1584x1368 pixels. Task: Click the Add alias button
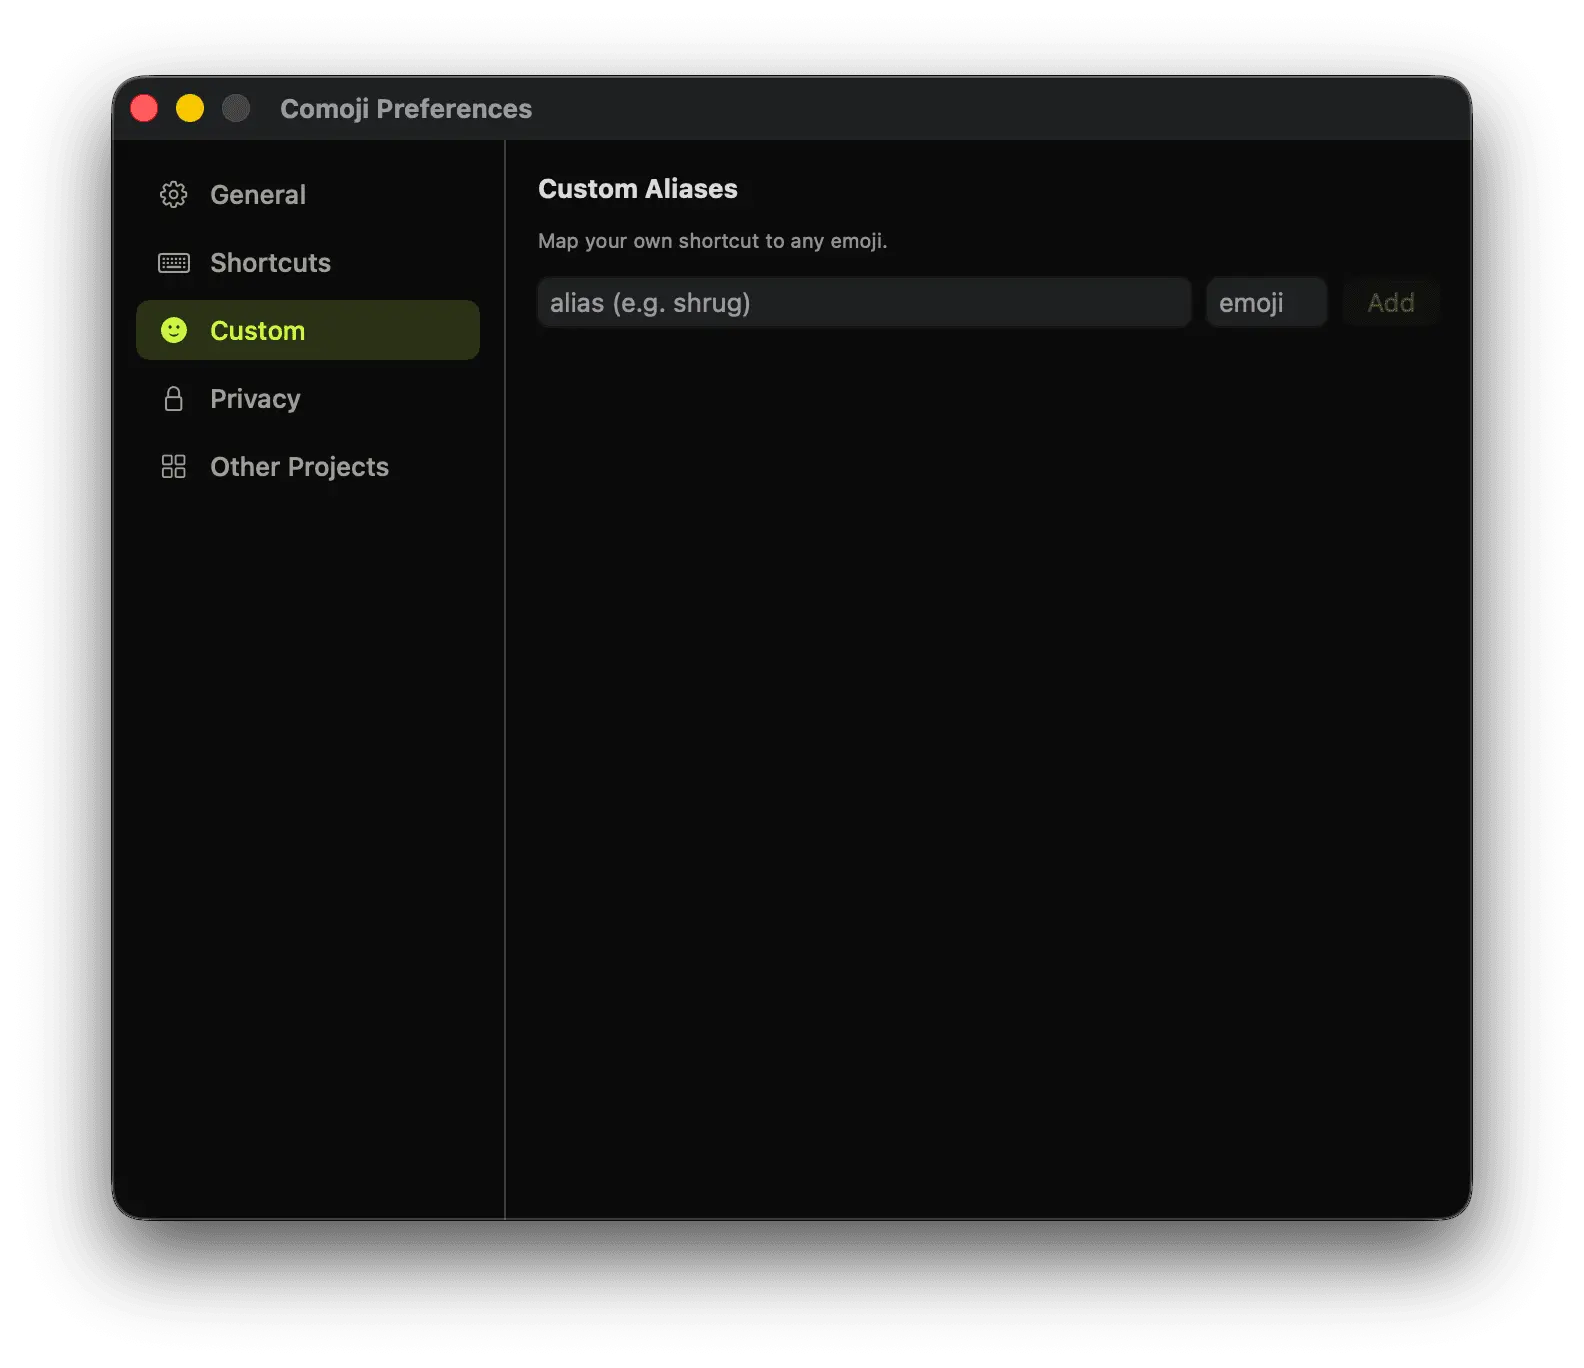[x=1390, y=302]
